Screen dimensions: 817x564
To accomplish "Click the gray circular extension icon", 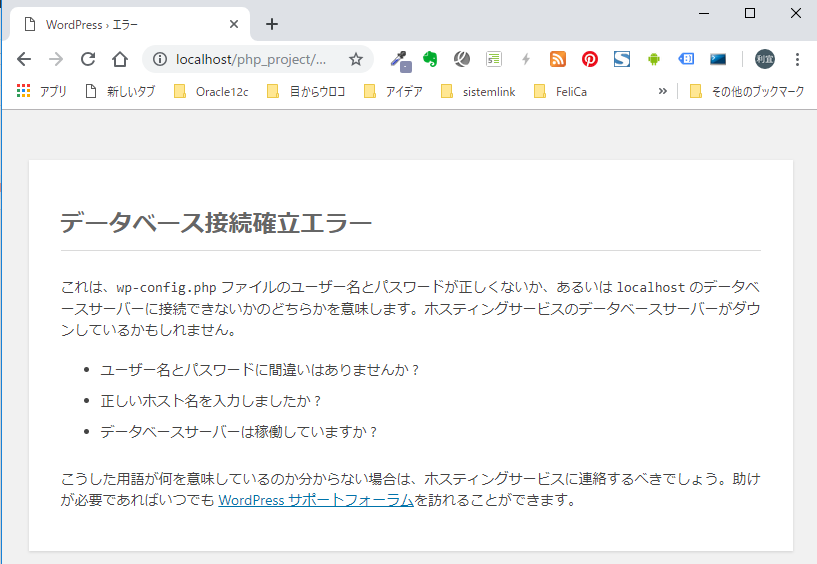I will coord(462,59).
